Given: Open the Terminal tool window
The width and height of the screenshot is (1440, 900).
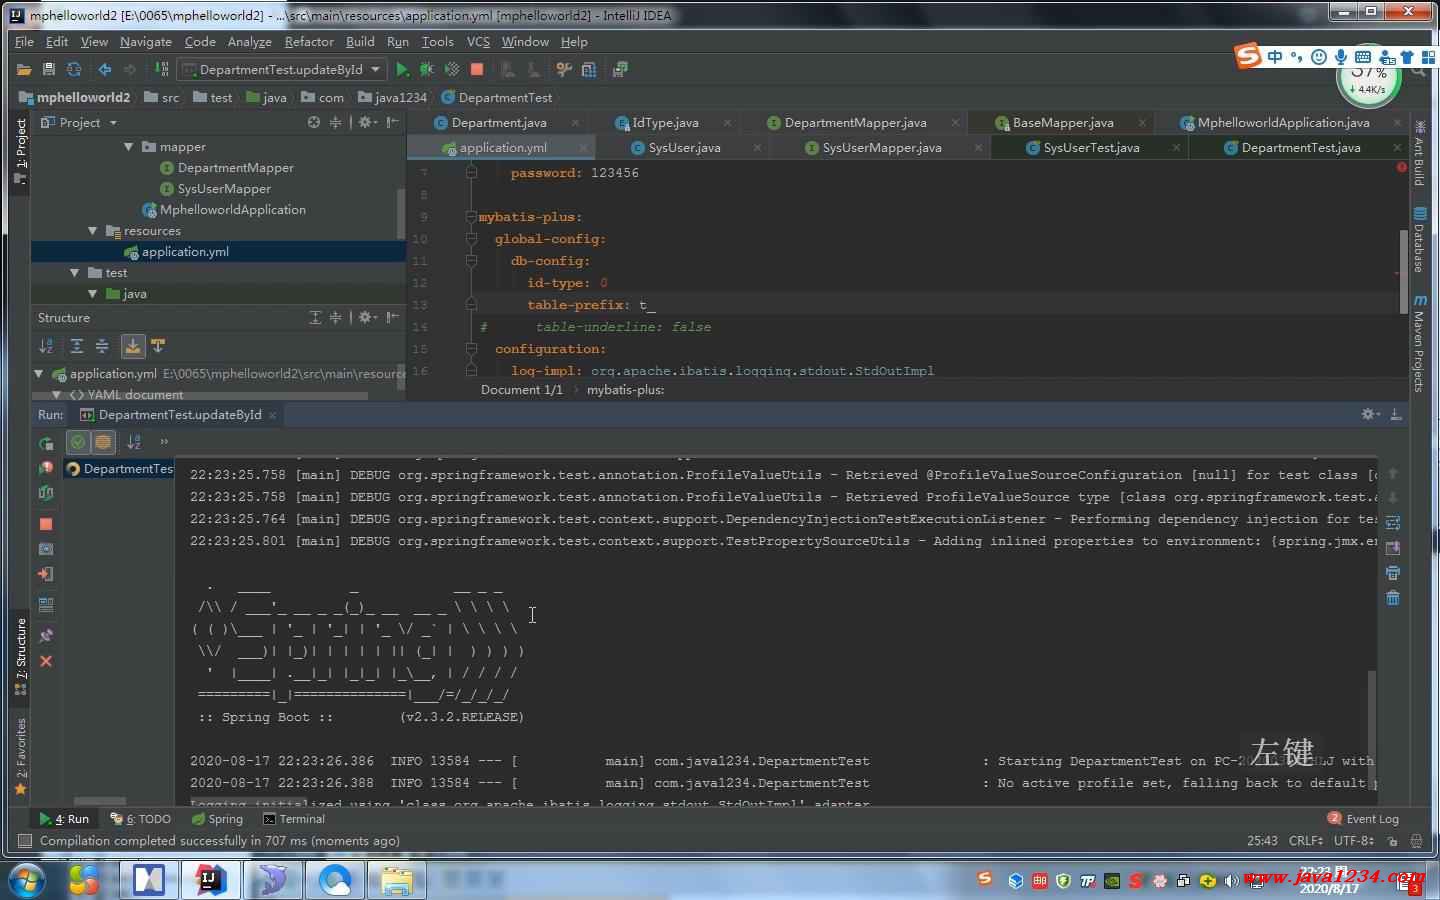Looking at the screenshot, I should coord(294,819).
